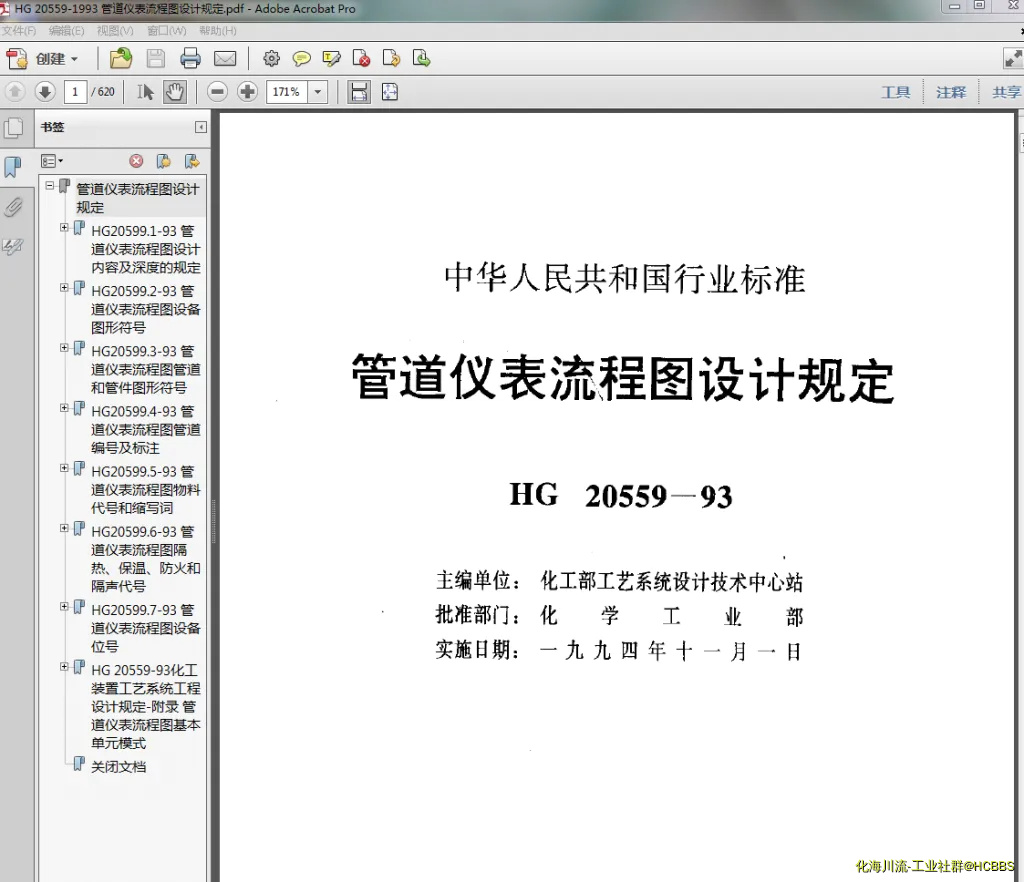Go to next page with down arrow
This screenshot has width=1024, height=882.
tap(44, 92)
